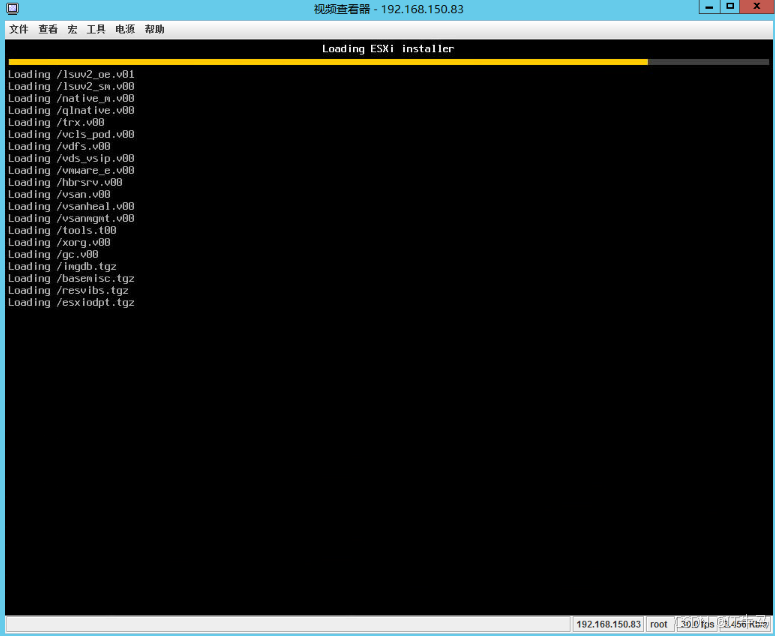The width and height of the screenshot is (775, 636).
Task: Select the line 'Loading /trx.v00'
Action: point(56,122)
